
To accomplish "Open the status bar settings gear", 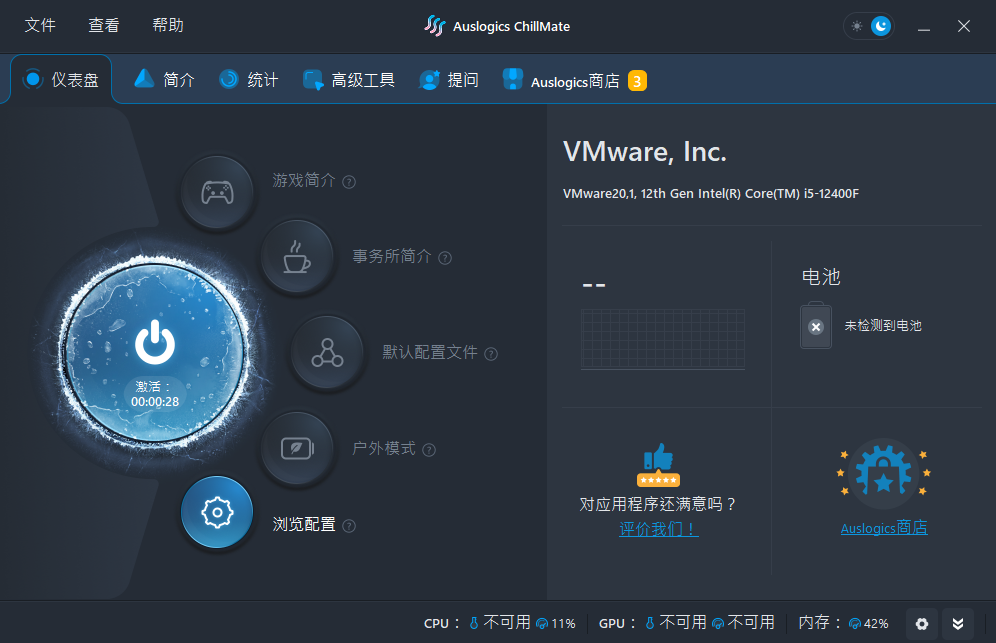I will tap(922, 624).
